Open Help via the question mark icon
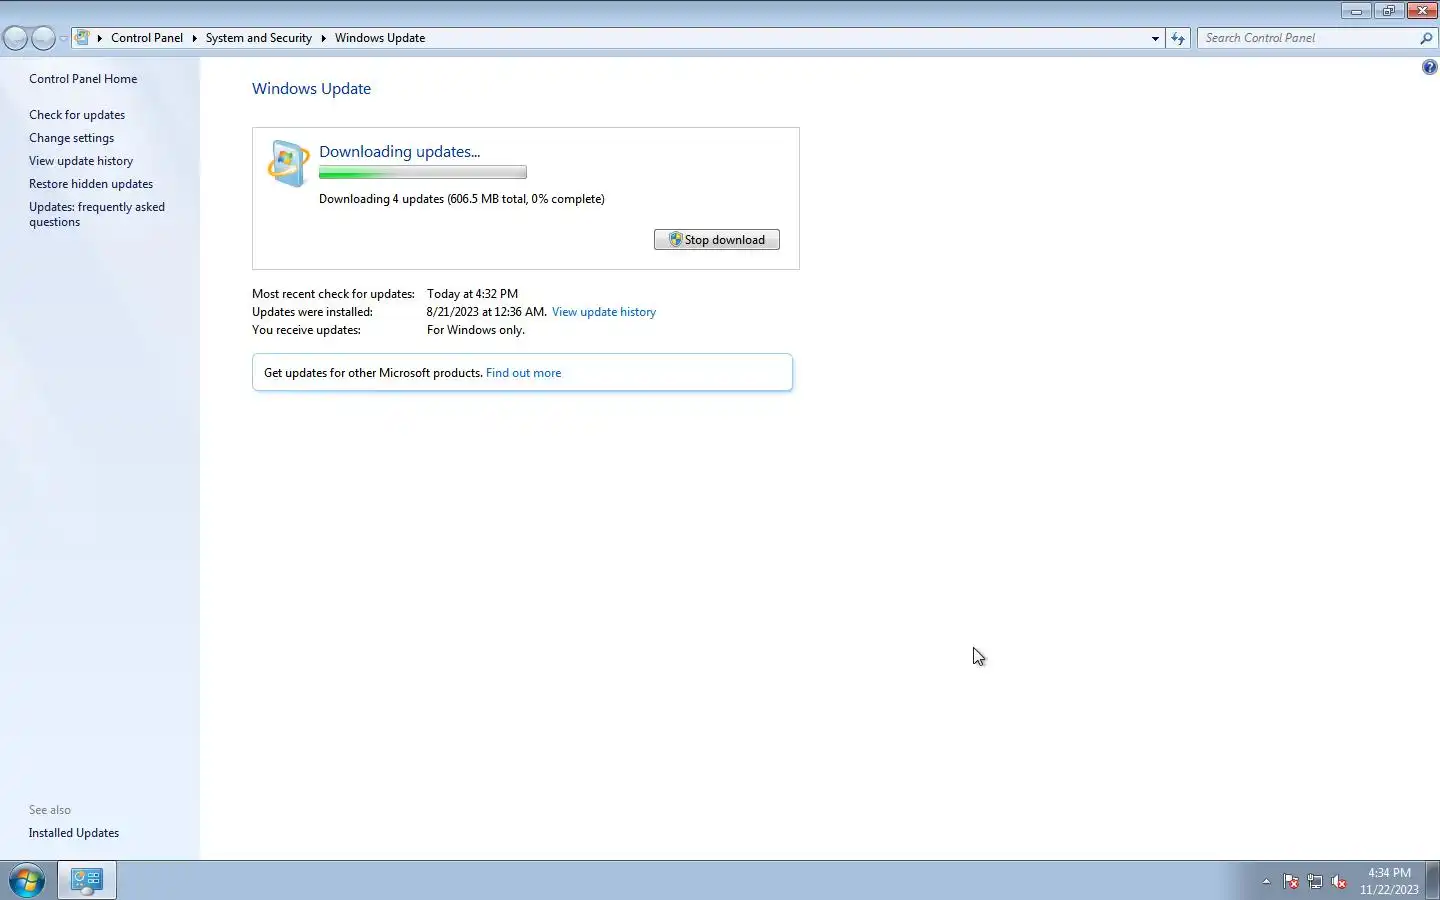The width and height of the screenshot is (1440, 900). pos(1429,67)
